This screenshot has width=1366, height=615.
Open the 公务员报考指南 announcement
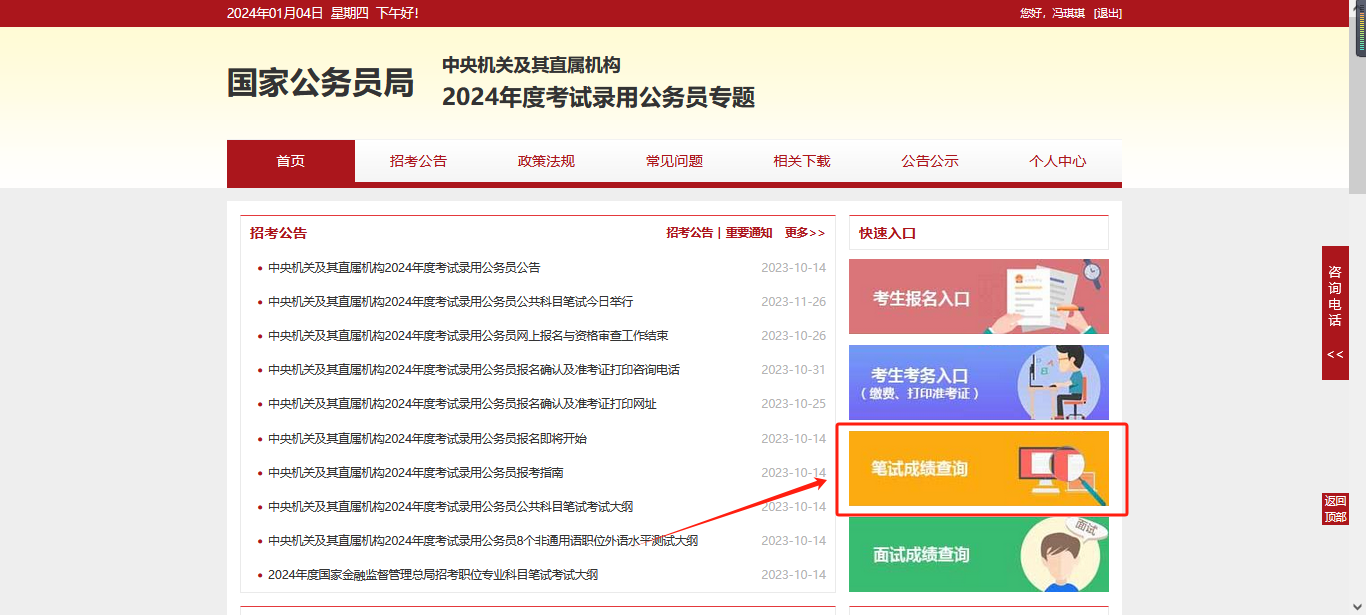416,473
